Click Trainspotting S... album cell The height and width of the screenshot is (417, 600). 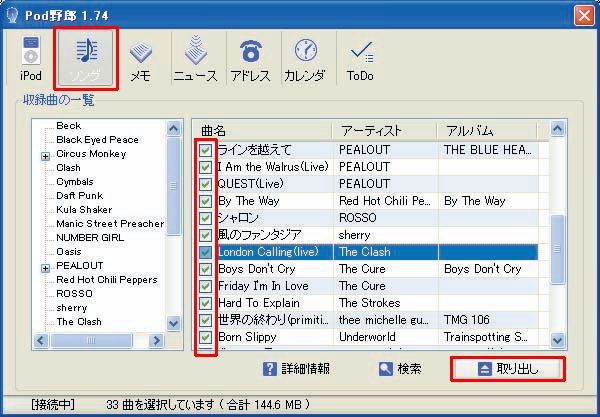pos(486,337)
